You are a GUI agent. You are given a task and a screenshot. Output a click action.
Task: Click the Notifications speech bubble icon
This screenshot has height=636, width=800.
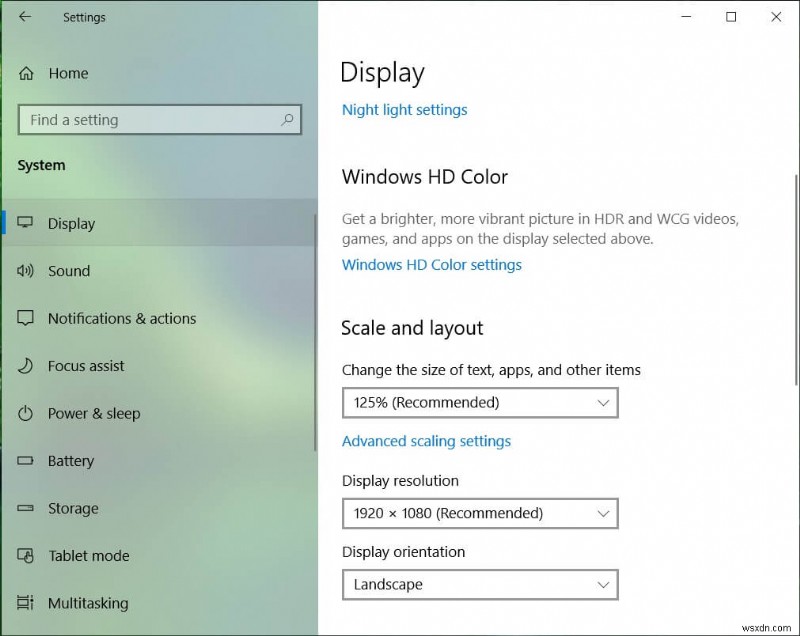tap(25, 318)
